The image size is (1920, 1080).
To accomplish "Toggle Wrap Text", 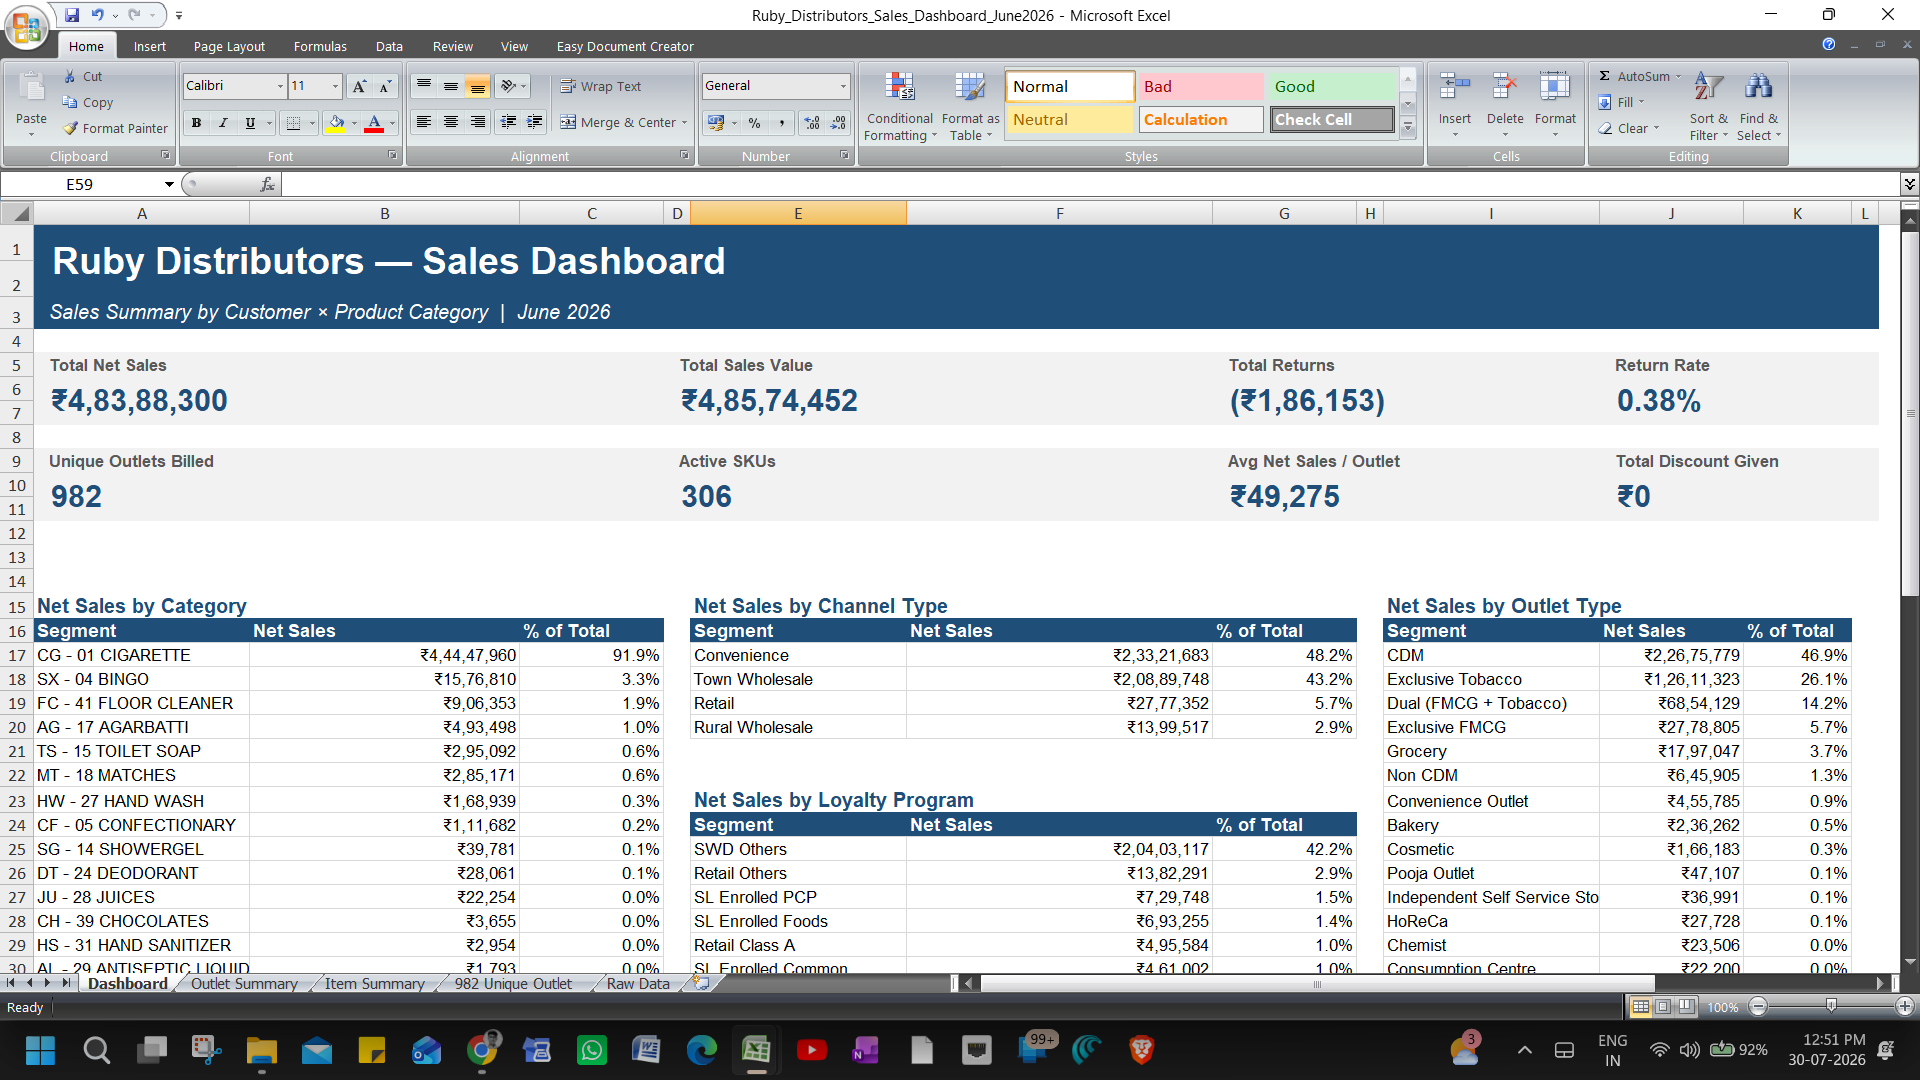I will [601, 86].
